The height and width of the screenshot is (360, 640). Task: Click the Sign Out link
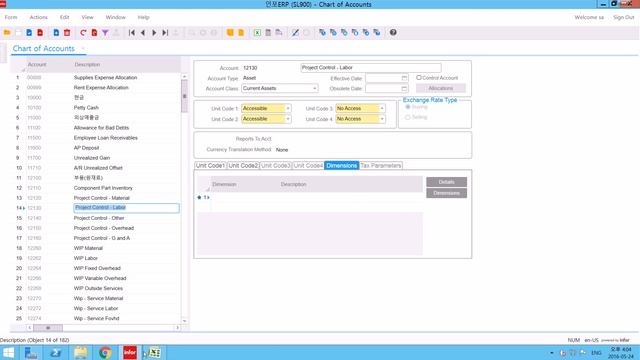(623, 18)
